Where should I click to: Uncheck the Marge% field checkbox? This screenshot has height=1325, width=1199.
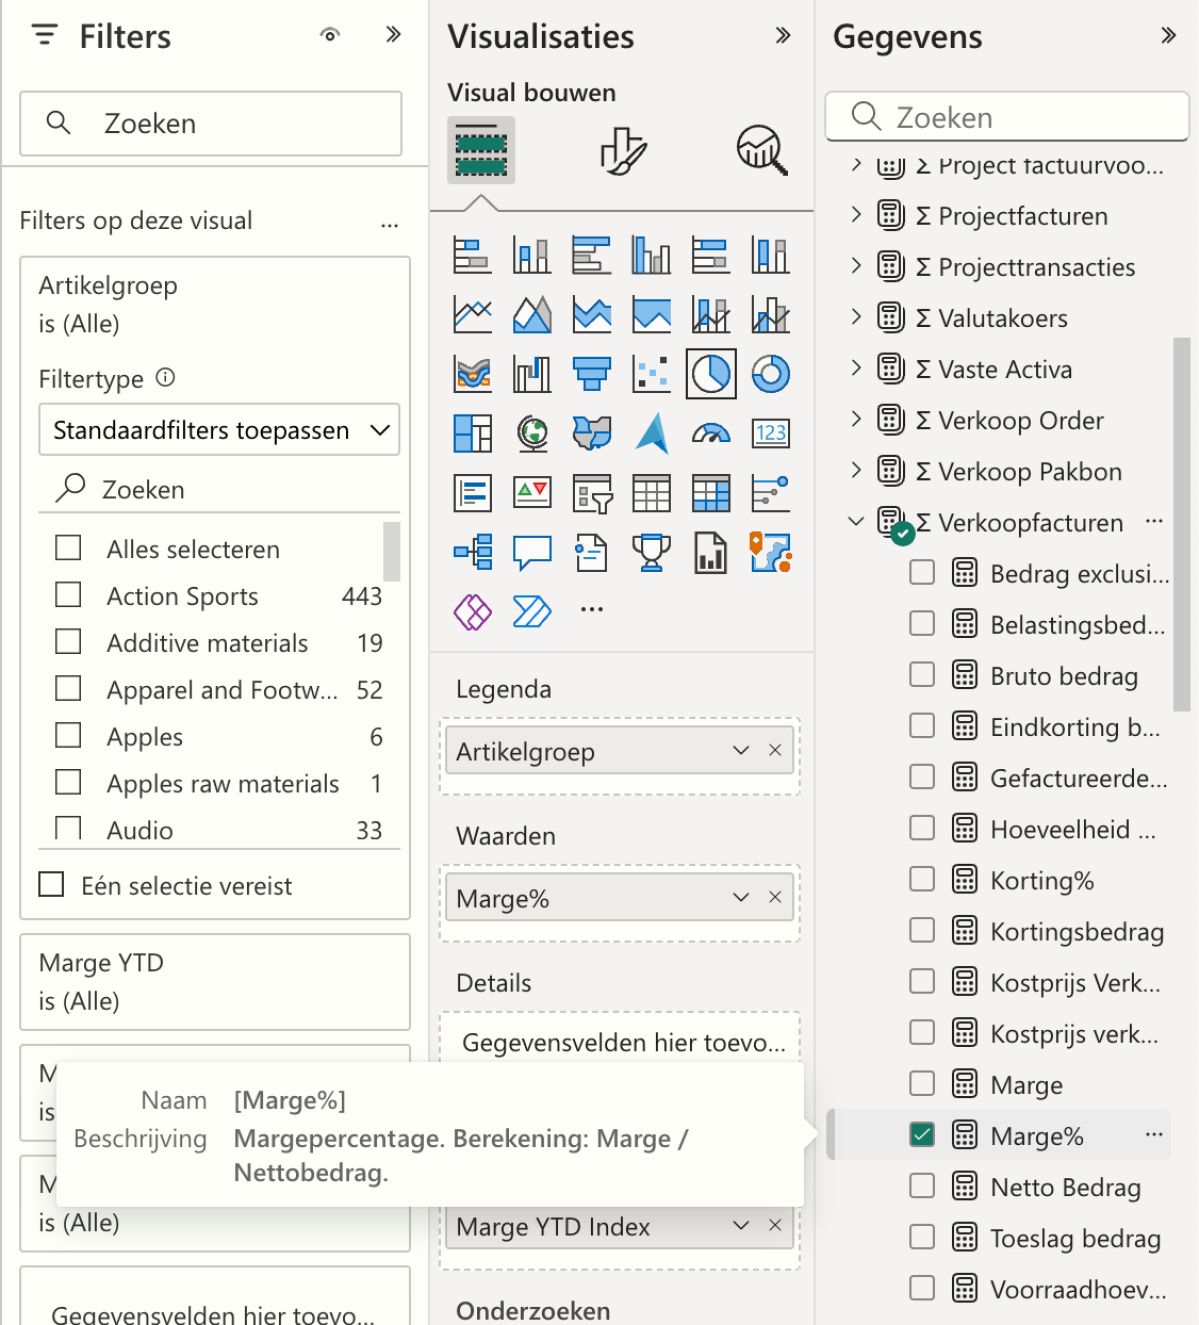coord(922,1135)
